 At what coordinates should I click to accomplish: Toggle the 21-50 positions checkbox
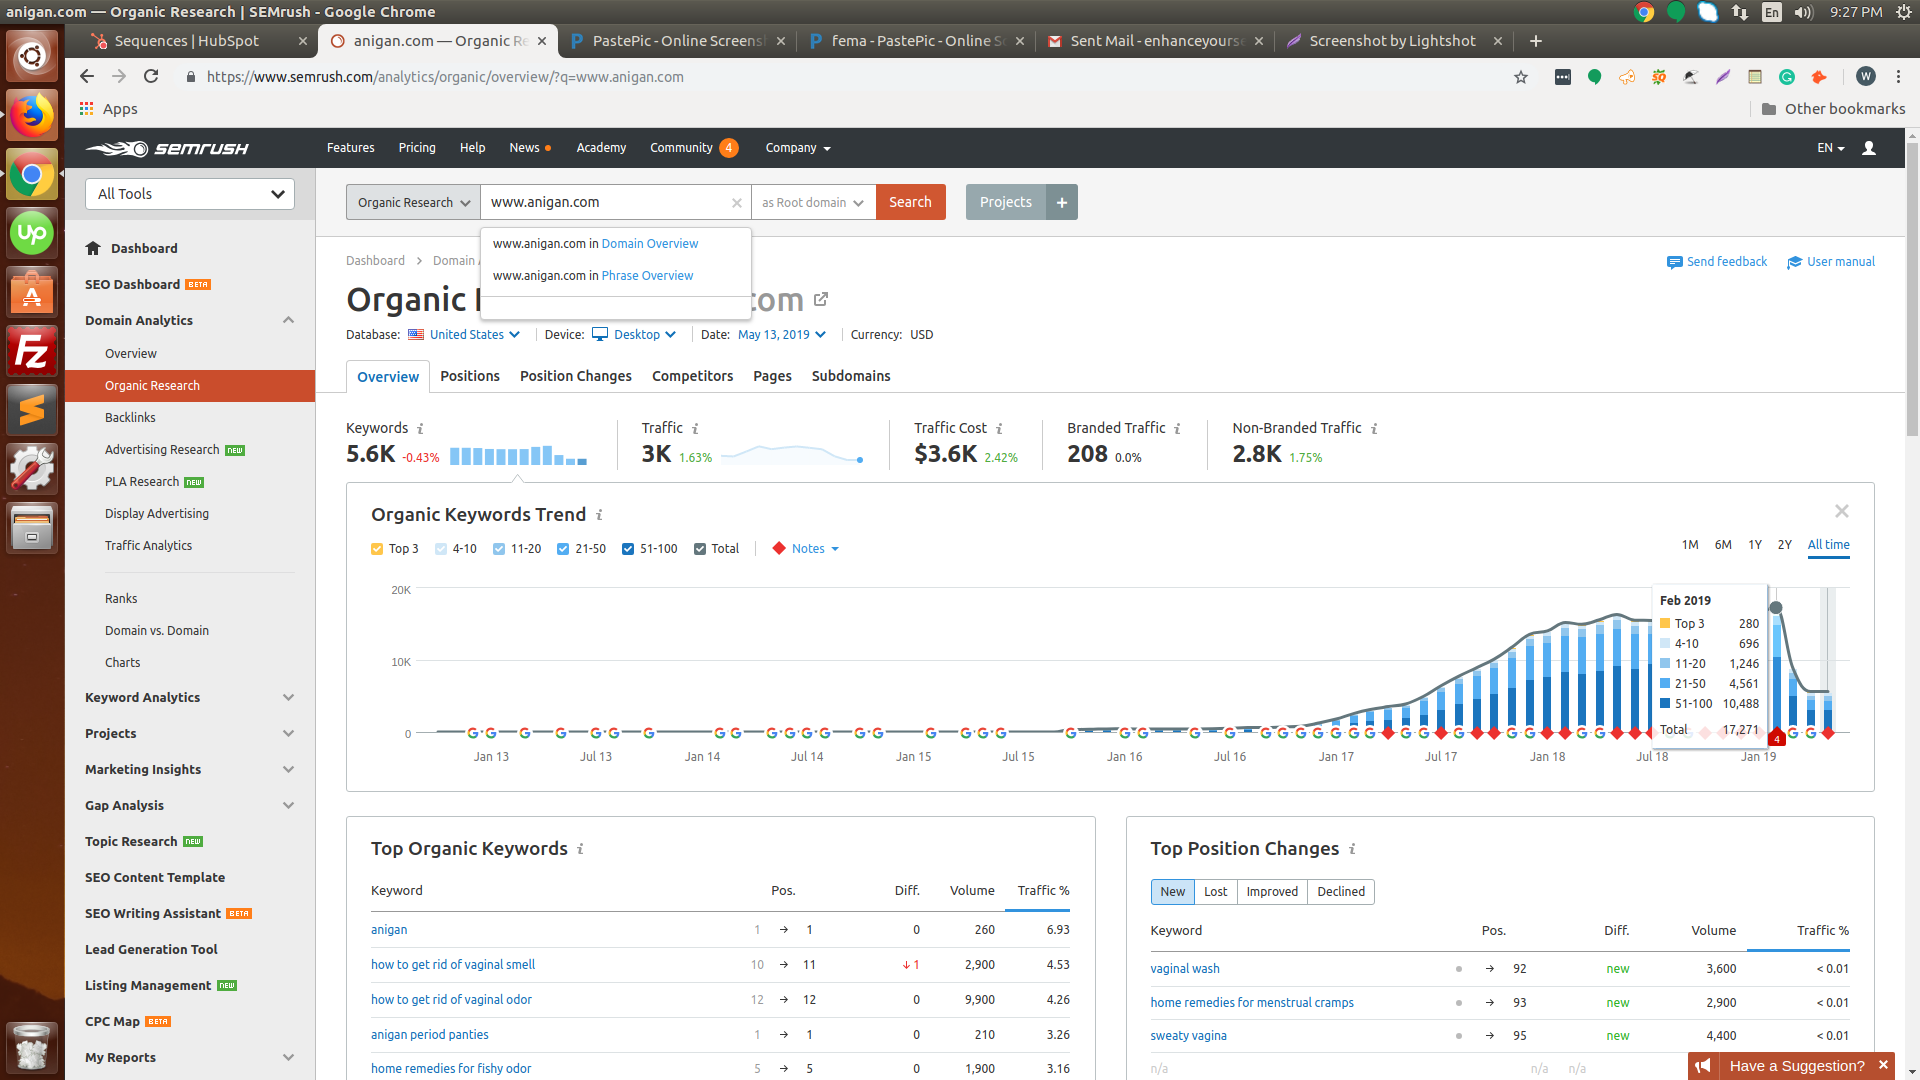(x=563, y=549)
